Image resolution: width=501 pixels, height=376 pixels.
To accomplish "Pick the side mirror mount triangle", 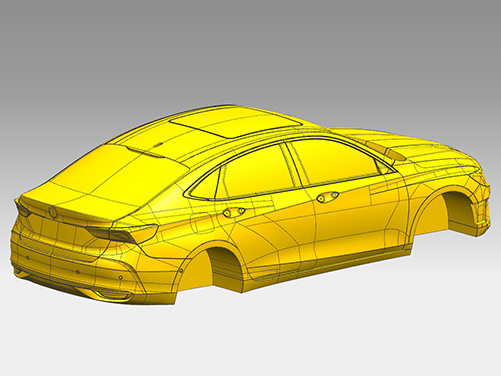I will (382, 166).
